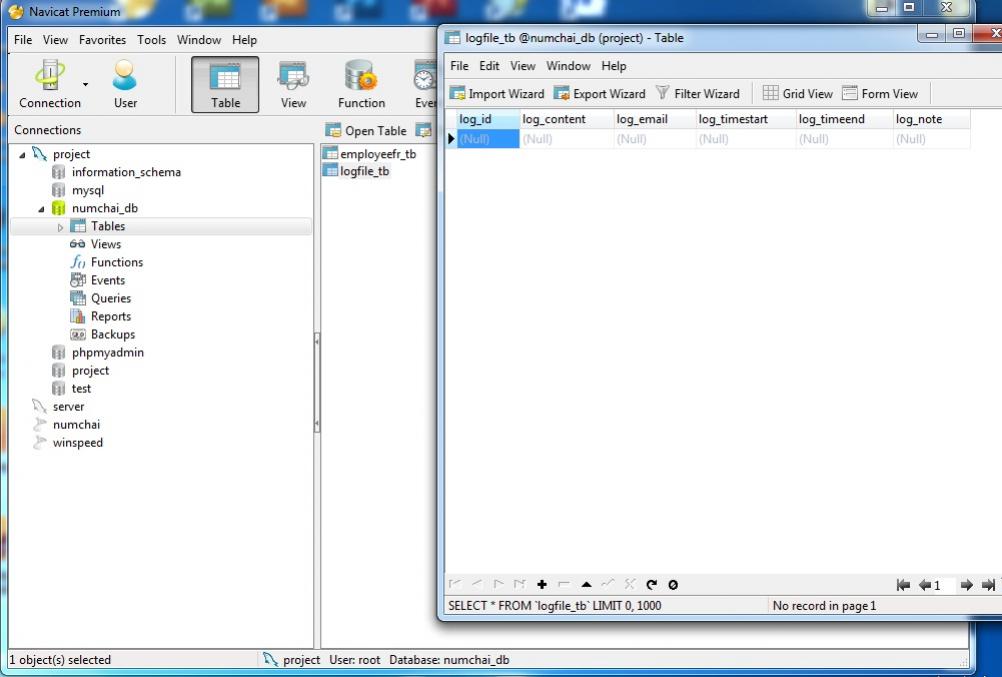This screenshot has height=677, width=1002.
Task: Open the Favorites menu
Action: (x=102, y=40)
